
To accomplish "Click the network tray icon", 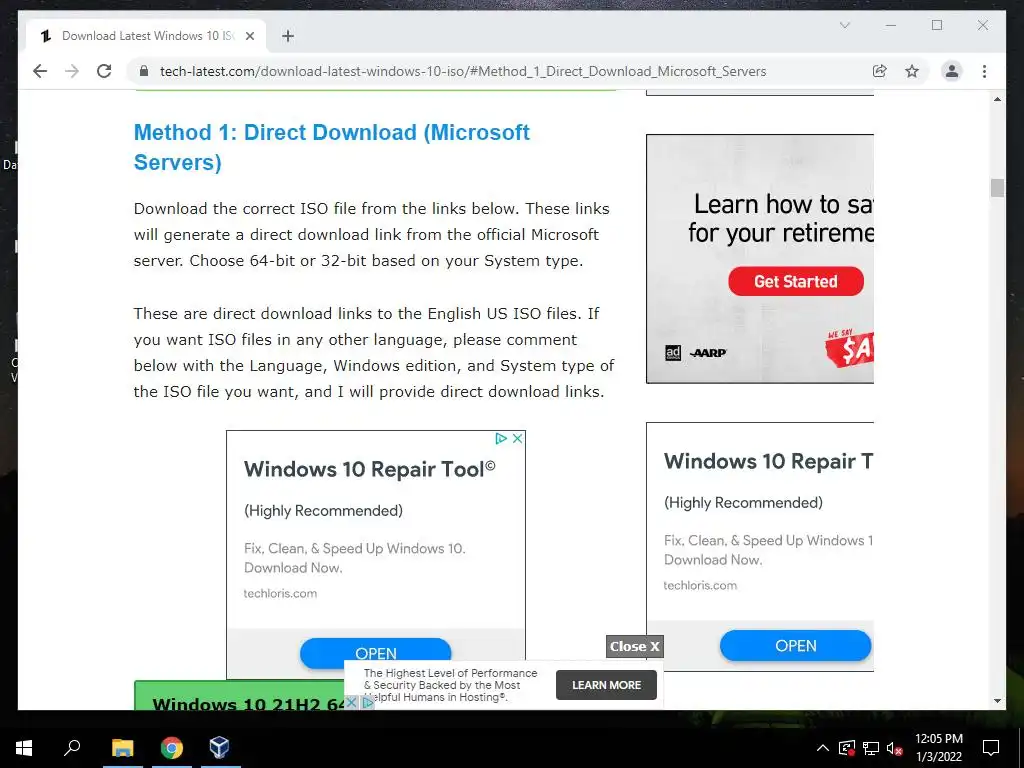I will pyautogui.click(x=871, y=748).
